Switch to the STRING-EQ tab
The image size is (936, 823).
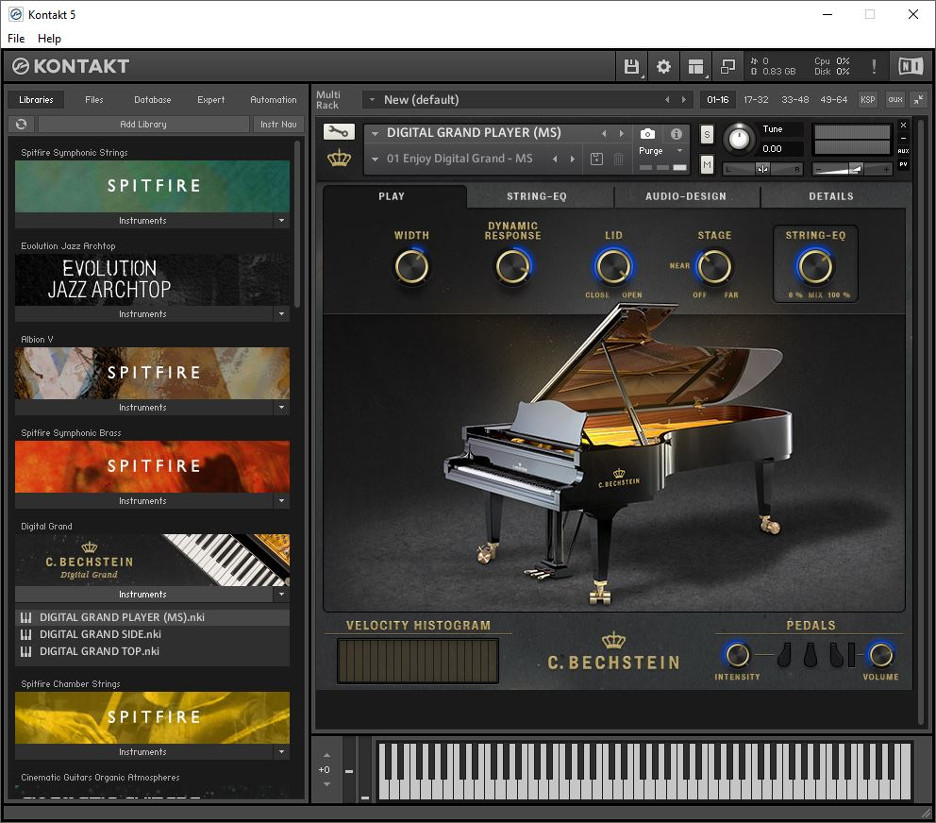[537, 196]
